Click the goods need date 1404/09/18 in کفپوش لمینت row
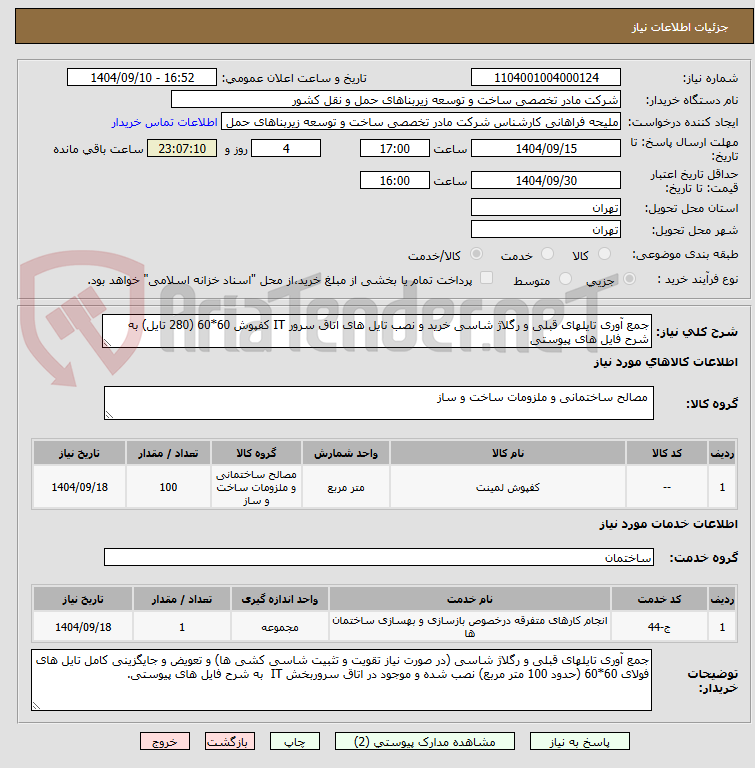Viewport: 755px width, 768px height. tap(79, 487)
